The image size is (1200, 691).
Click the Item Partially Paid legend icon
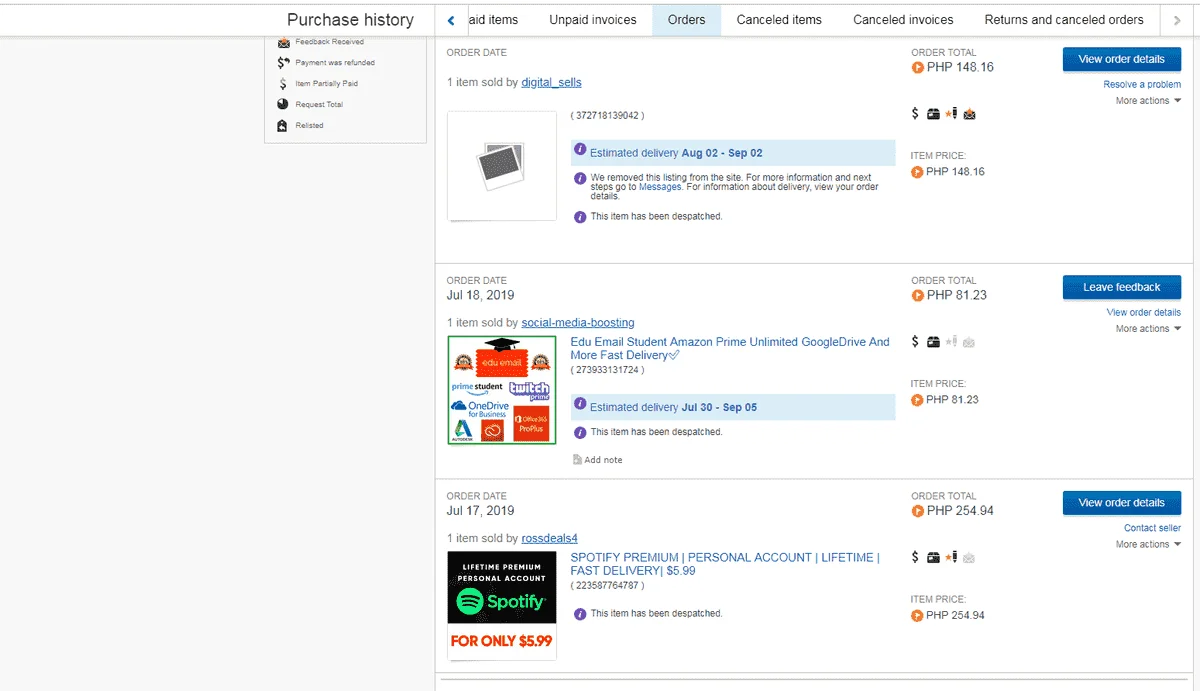284,84
